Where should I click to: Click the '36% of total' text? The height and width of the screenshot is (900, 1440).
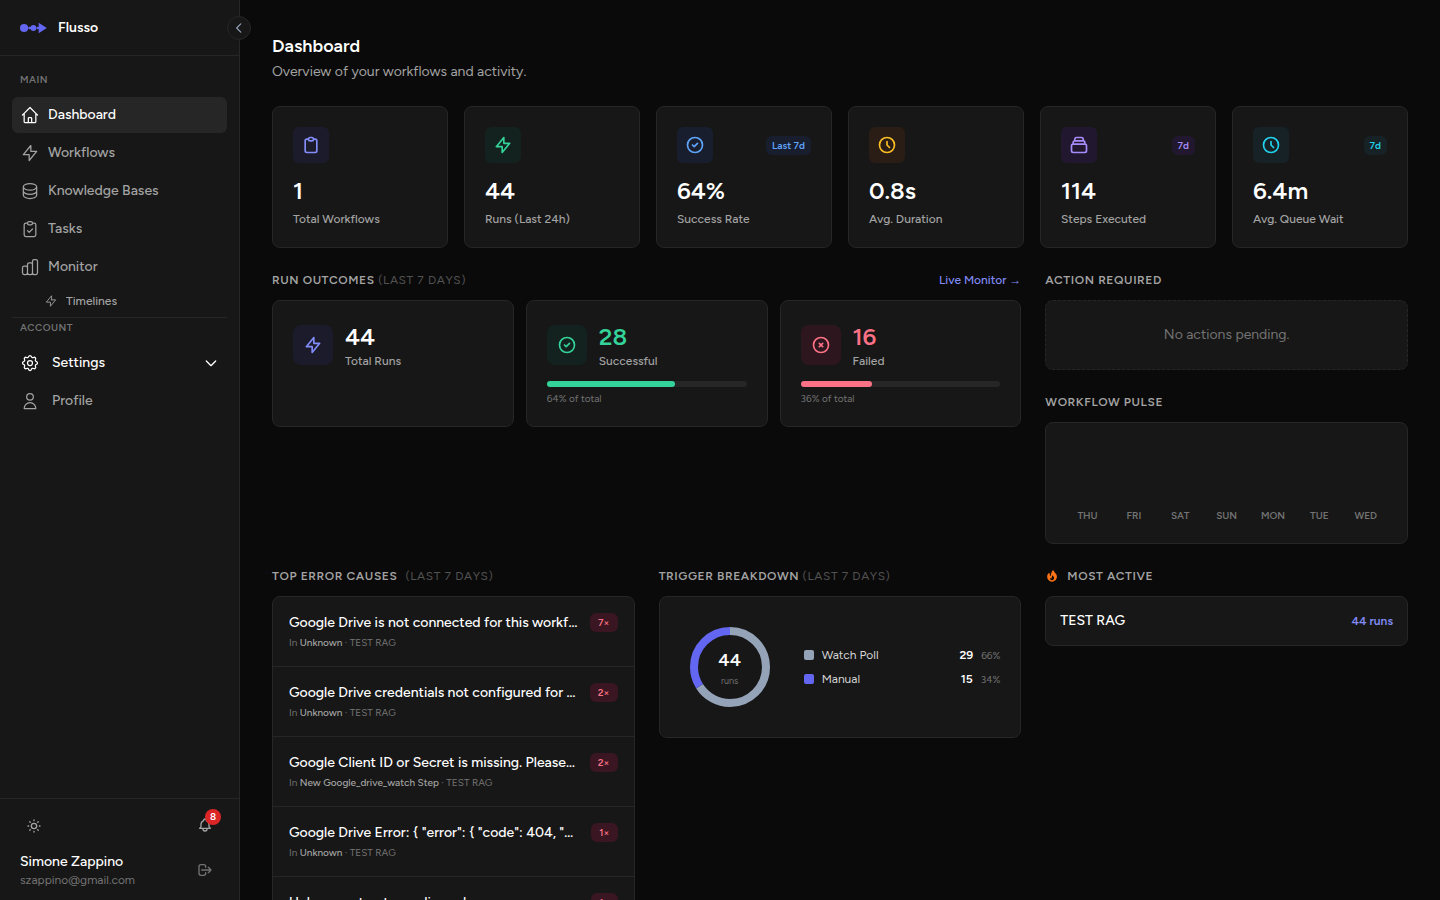pos(828,399)
